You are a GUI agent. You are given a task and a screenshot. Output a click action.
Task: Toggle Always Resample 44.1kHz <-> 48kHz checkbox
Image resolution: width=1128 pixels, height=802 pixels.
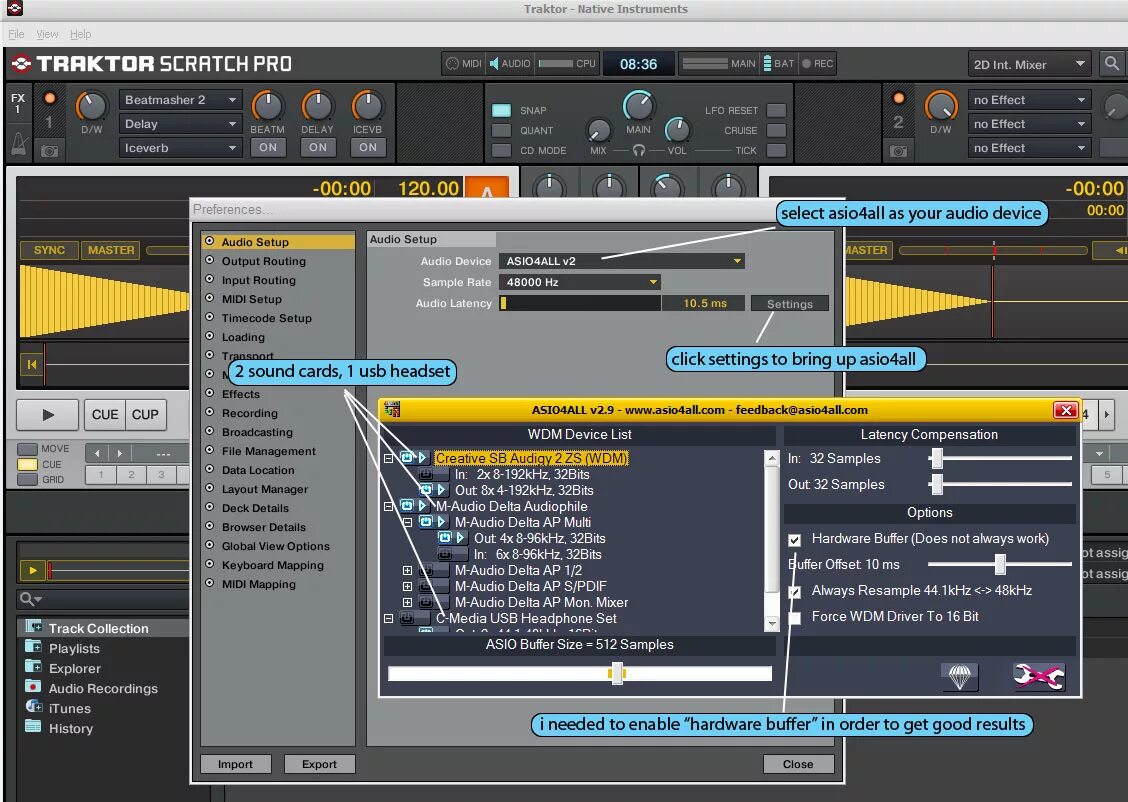[x=794, y=592]
